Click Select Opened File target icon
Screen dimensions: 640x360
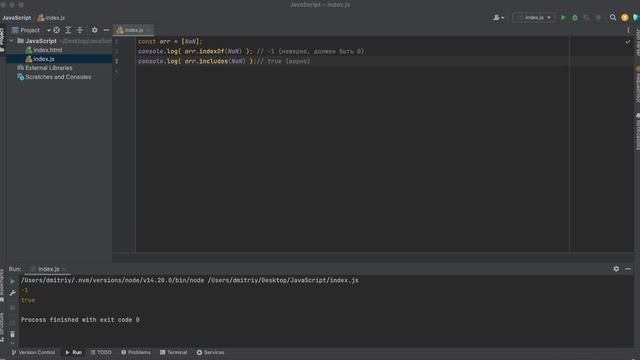(56, 30)
